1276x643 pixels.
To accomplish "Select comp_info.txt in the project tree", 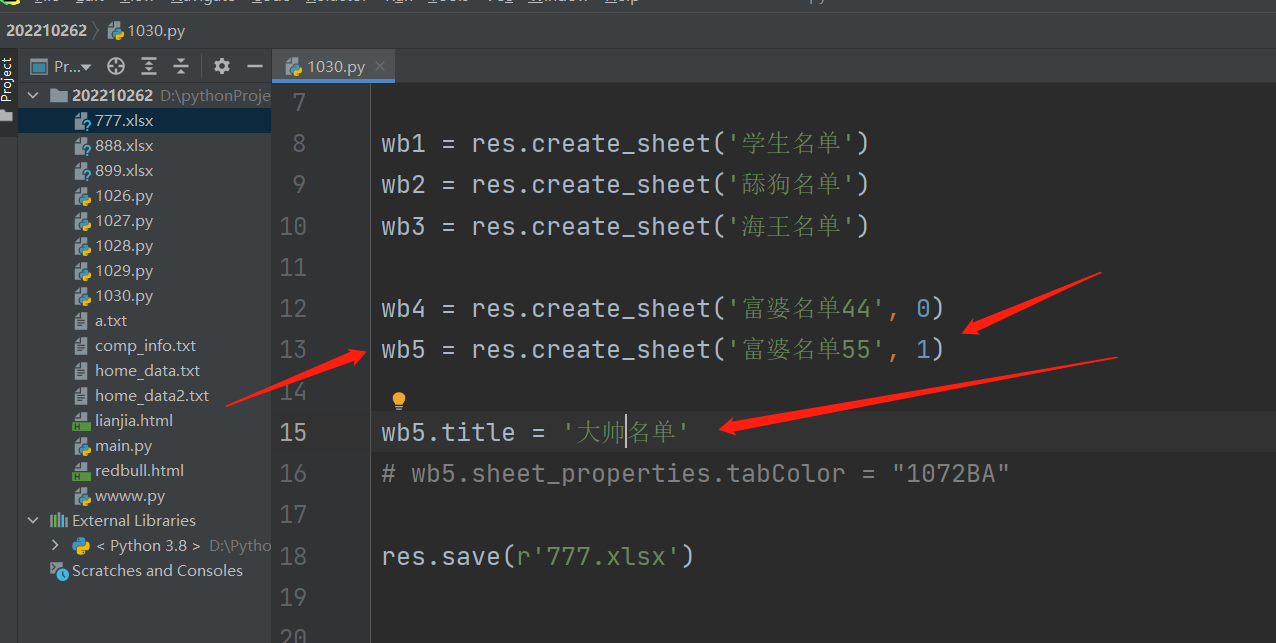I will pos(145,345).
